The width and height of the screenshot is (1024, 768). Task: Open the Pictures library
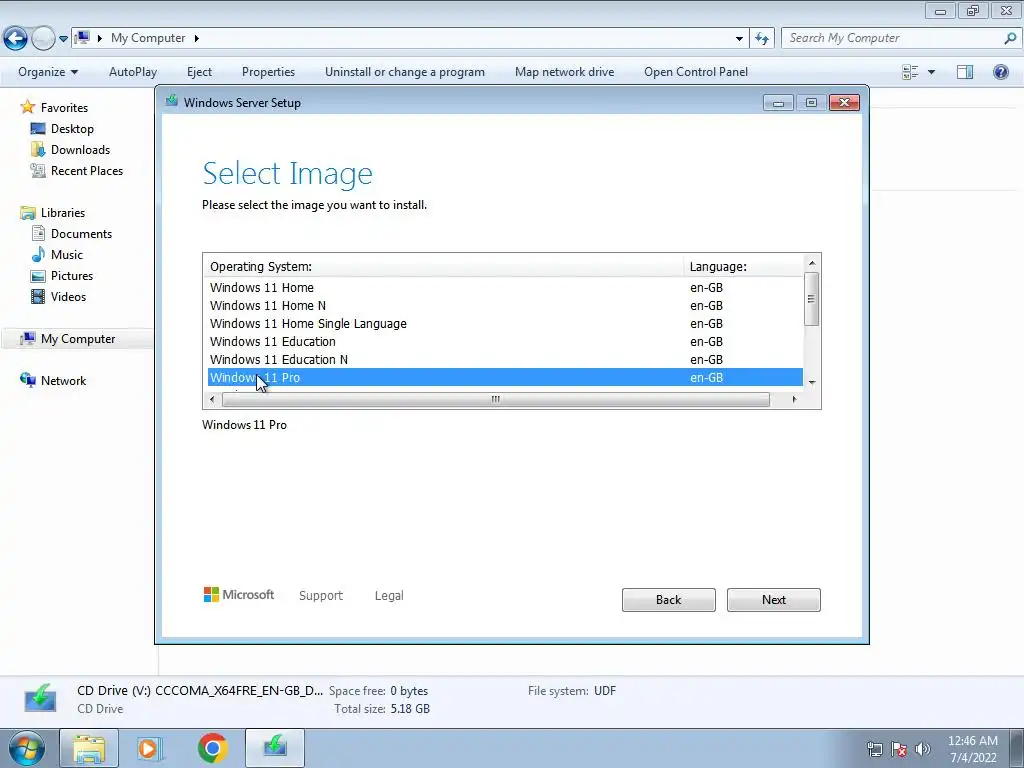tap(72, 276)
